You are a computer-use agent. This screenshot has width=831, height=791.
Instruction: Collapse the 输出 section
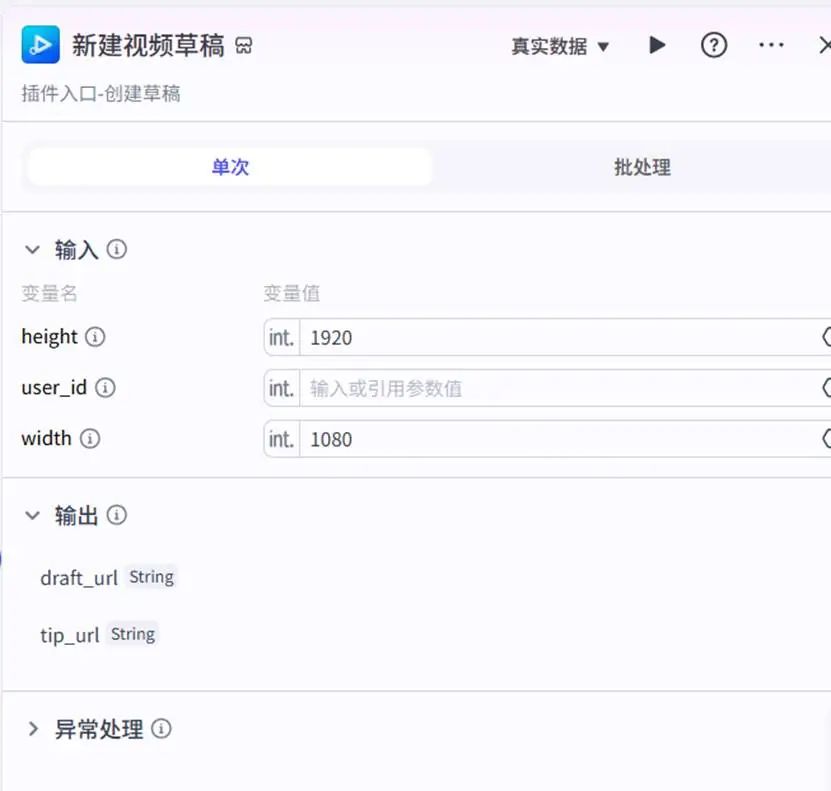(x=32, y=515)
